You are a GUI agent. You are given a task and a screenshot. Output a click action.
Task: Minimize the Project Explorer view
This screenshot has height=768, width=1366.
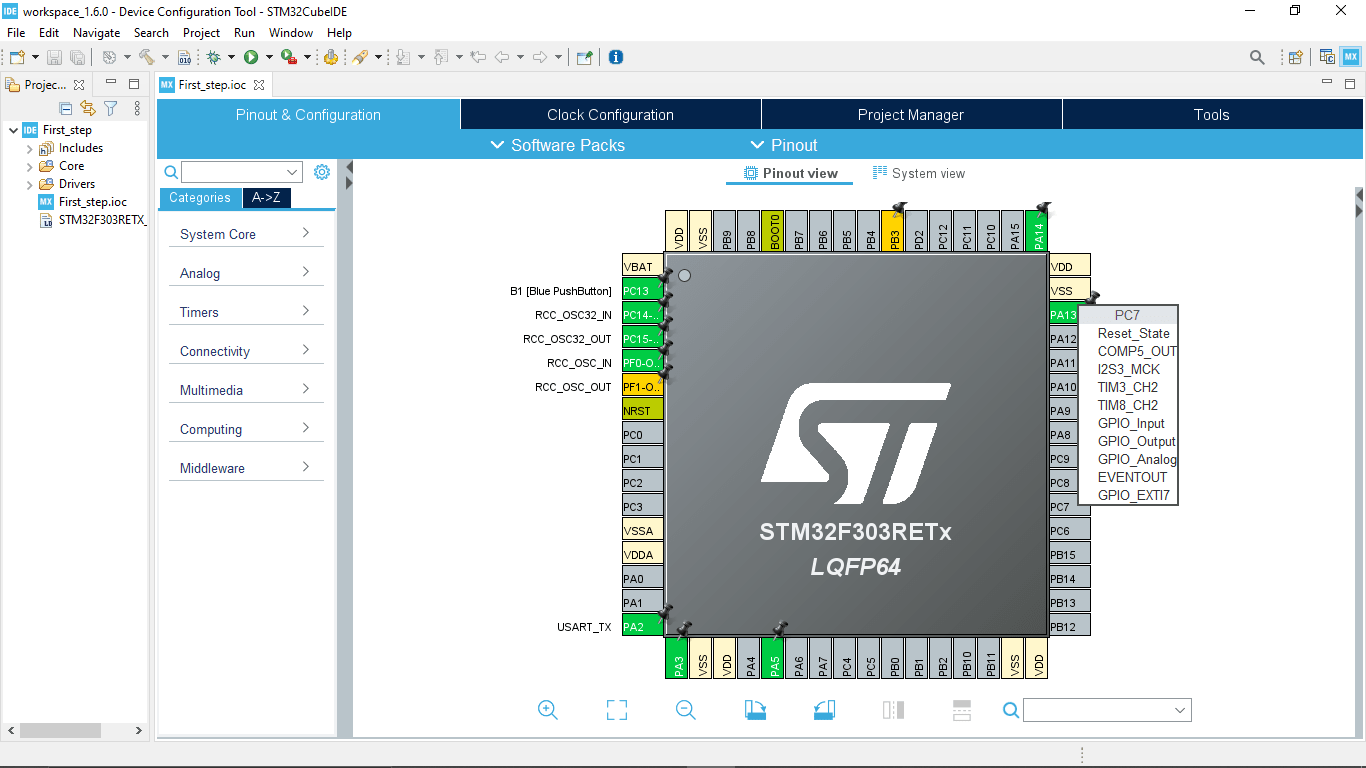click(111, 84)
